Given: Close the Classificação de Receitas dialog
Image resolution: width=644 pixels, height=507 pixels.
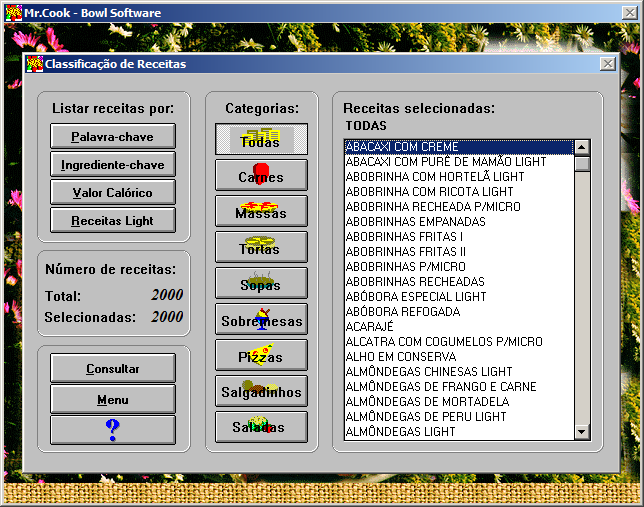Looking at the screenshot, I should coord(607,64).
